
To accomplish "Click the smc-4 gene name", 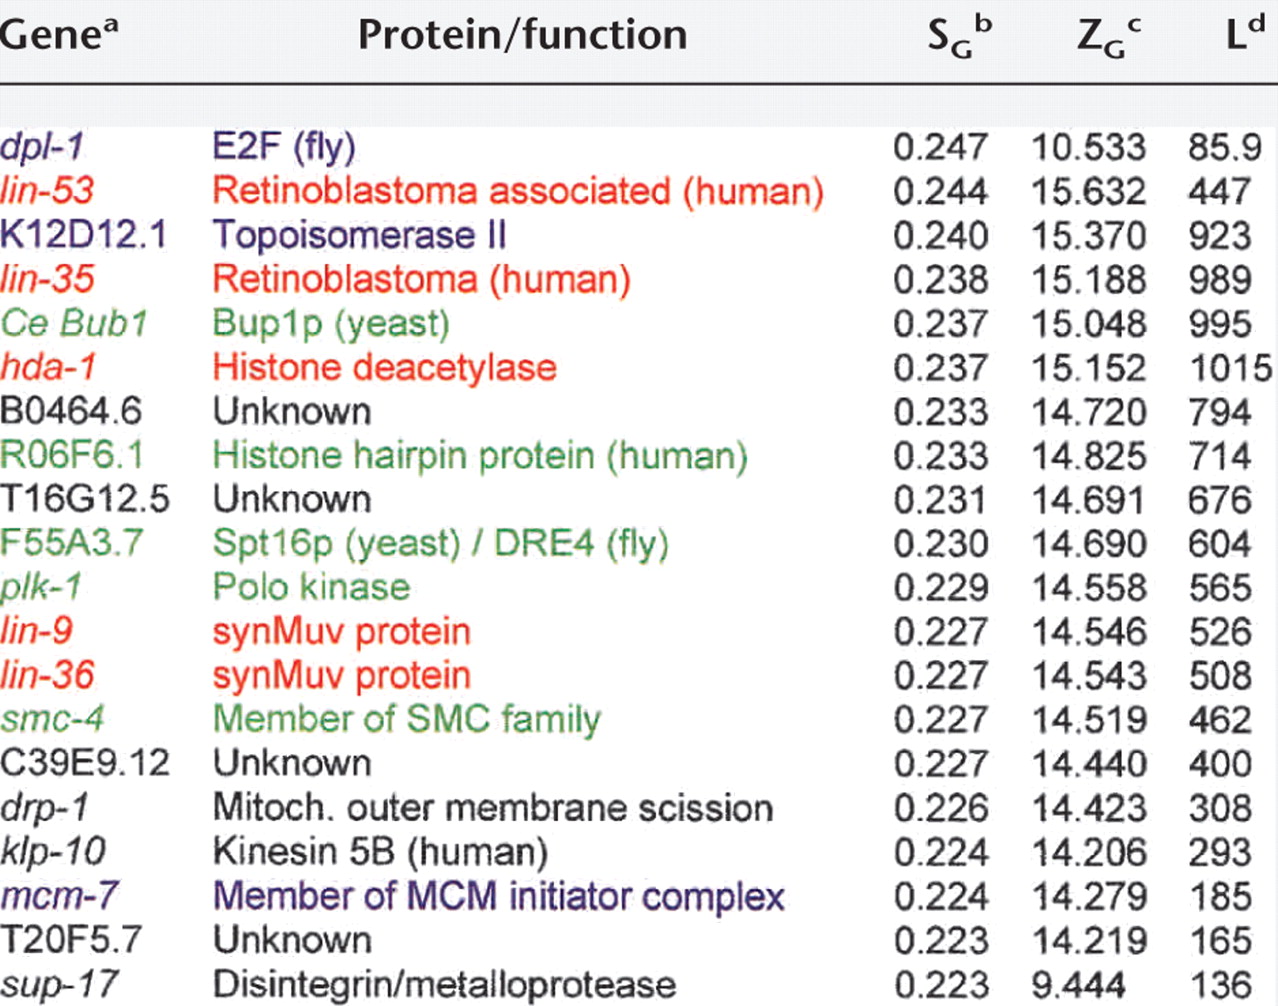I will tap(52, 719).
